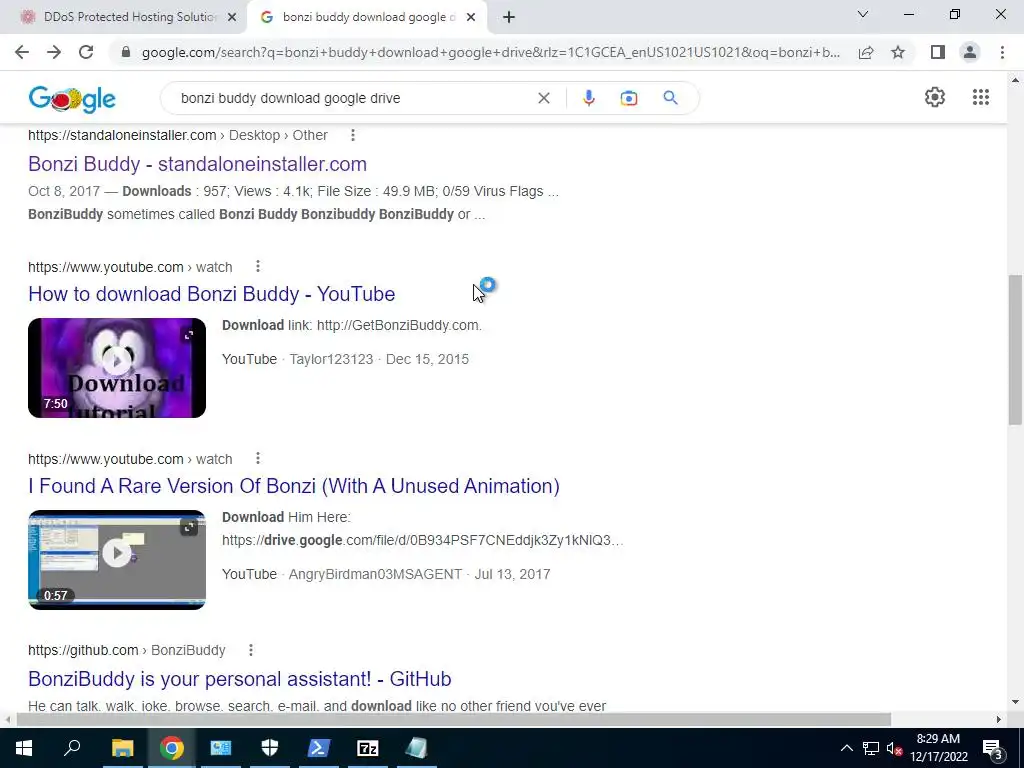Click the standaloneinstaller.com breadcrumb URL

[x=178, y=135]
